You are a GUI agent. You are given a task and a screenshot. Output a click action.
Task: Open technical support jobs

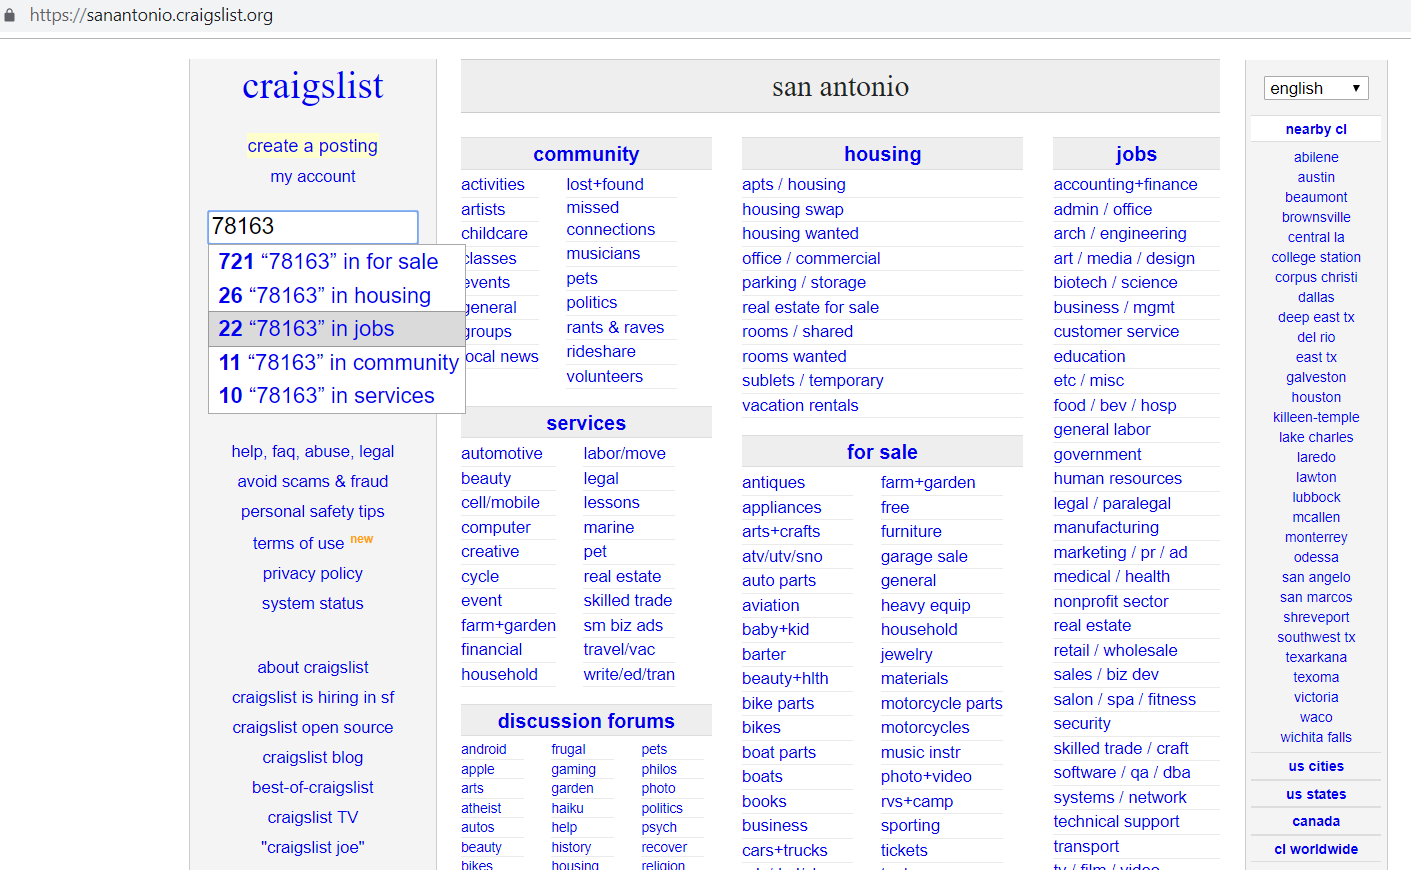tap(1116, 821)
